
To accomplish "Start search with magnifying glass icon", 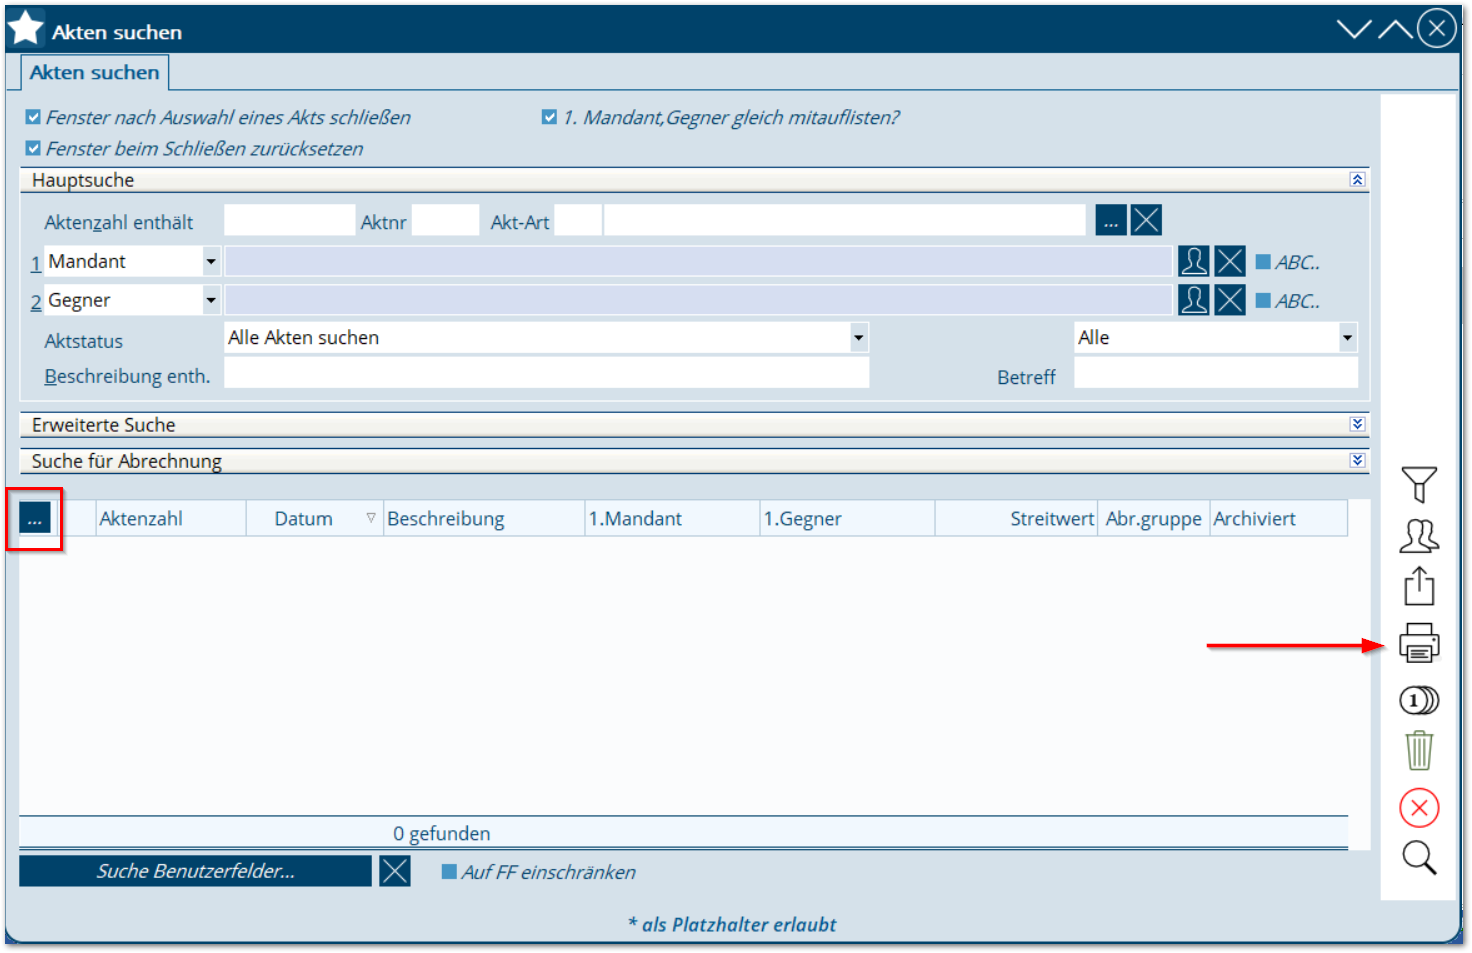I will point(1418,858).
